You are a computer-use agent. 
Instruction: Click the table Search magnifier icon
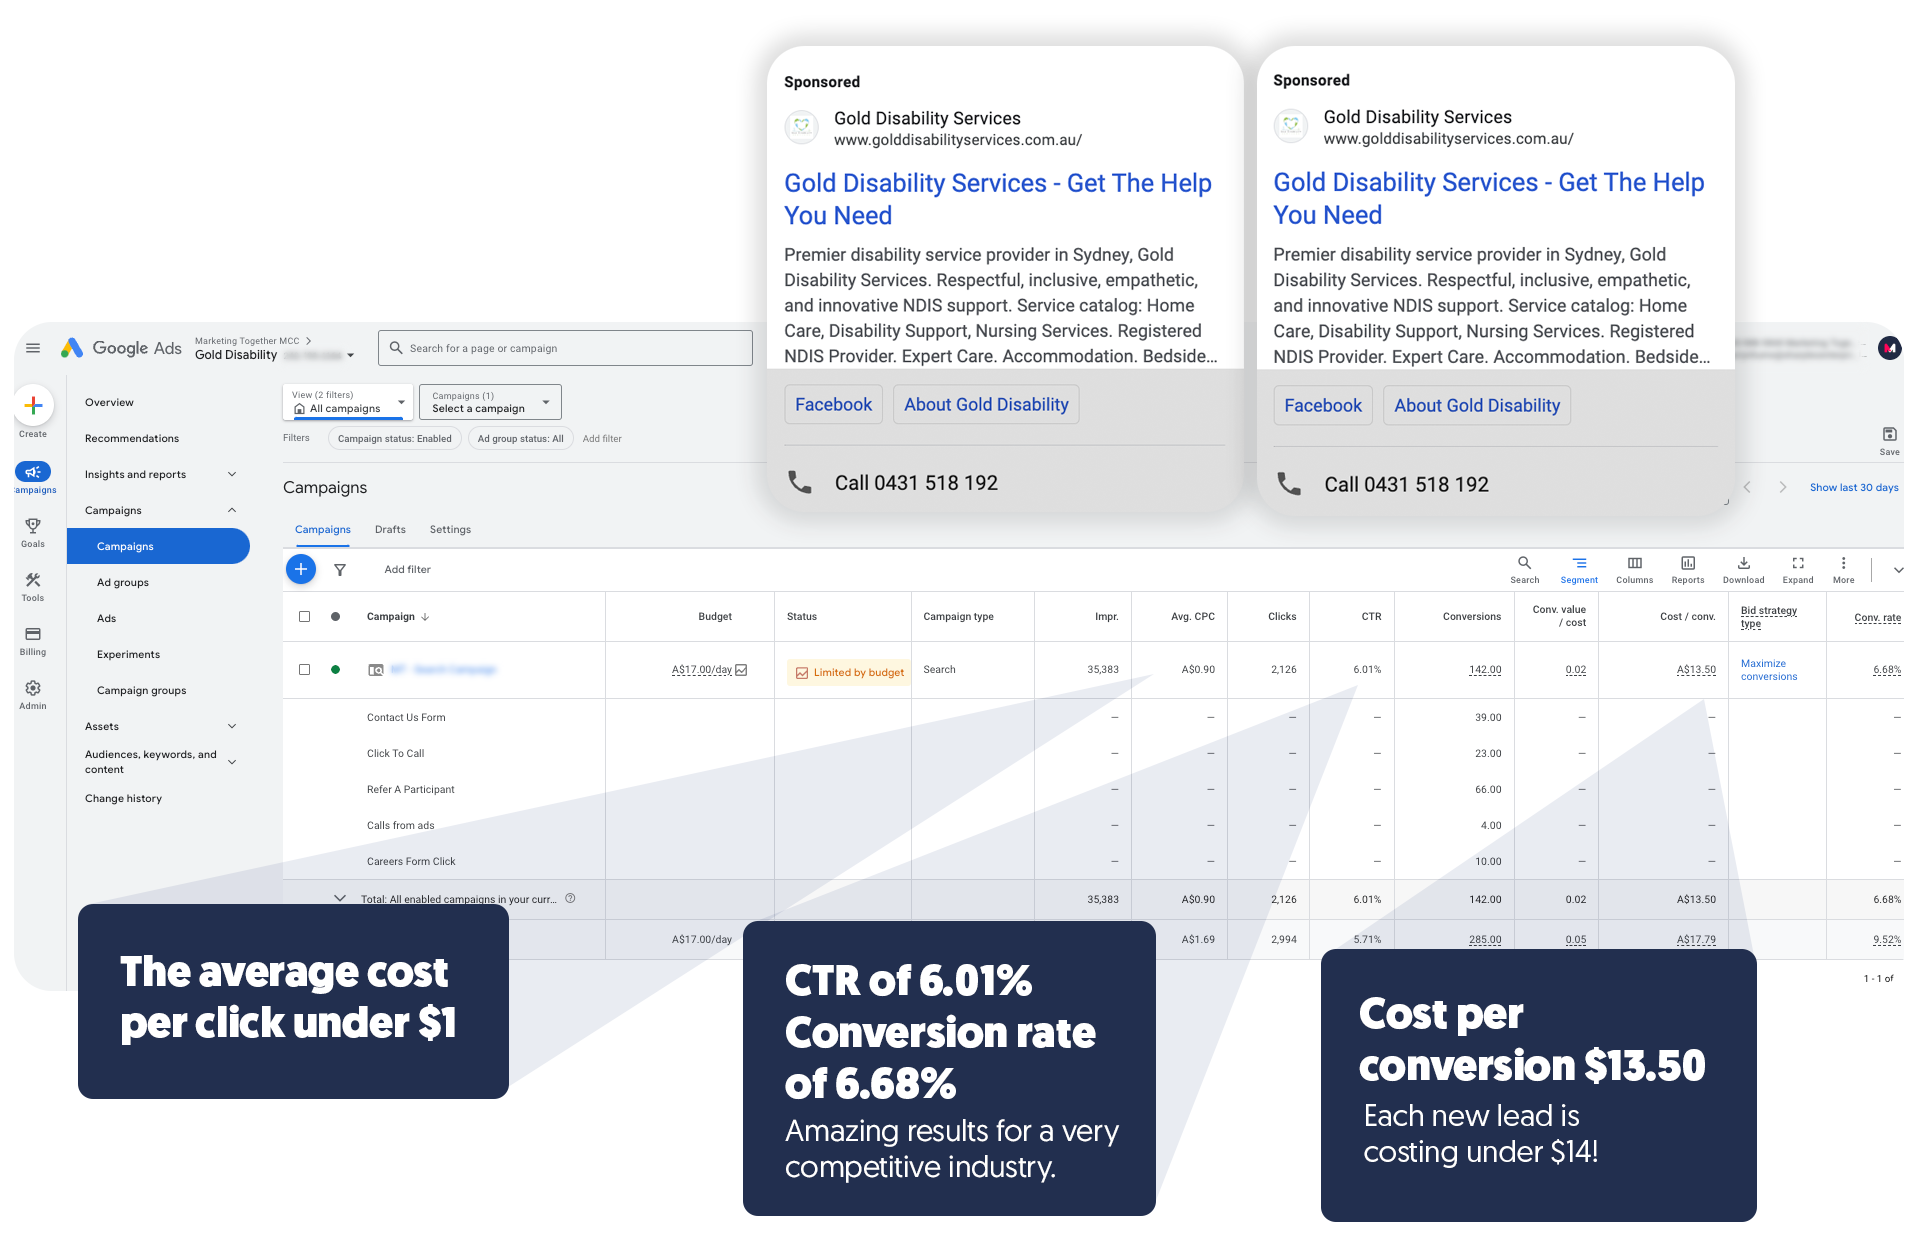[x=1524, y=563]
